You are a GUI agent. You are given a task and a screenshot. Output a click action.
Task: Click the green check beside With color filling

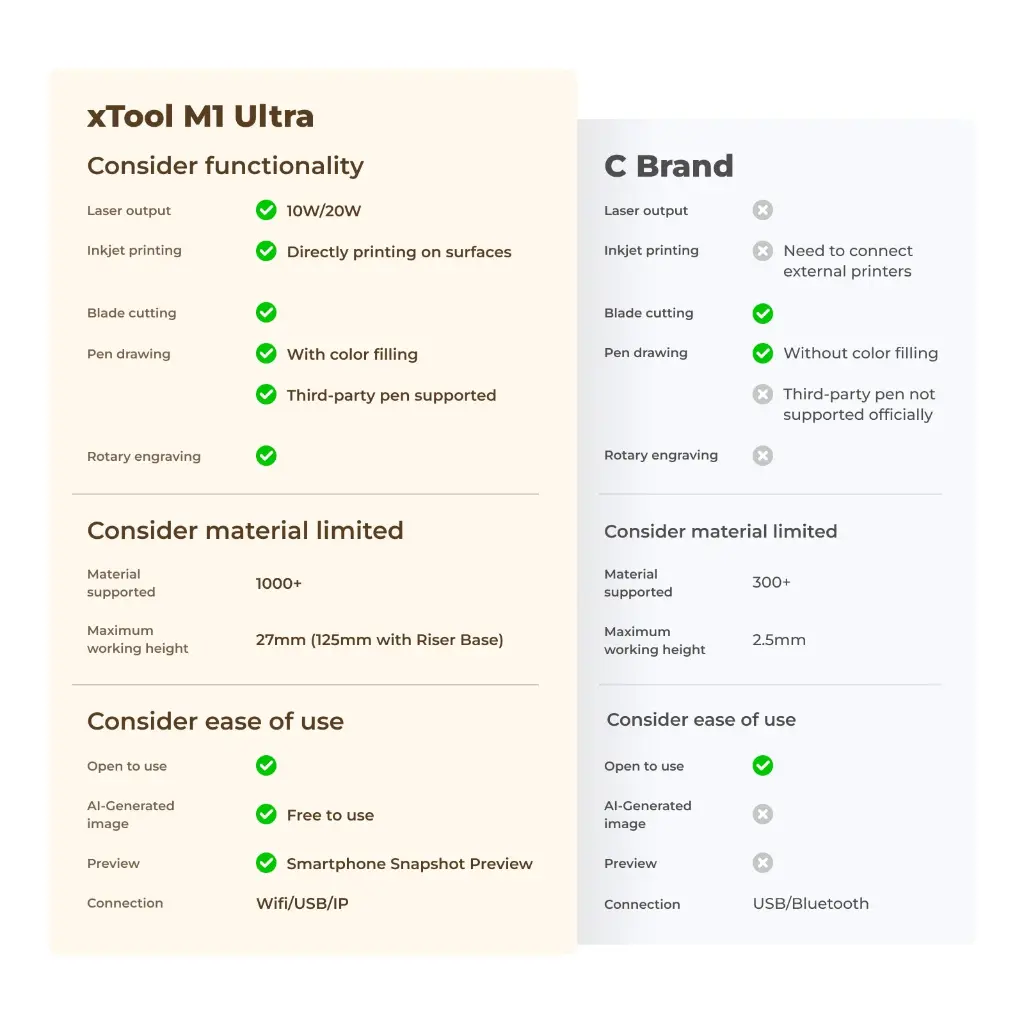[266, 353]
